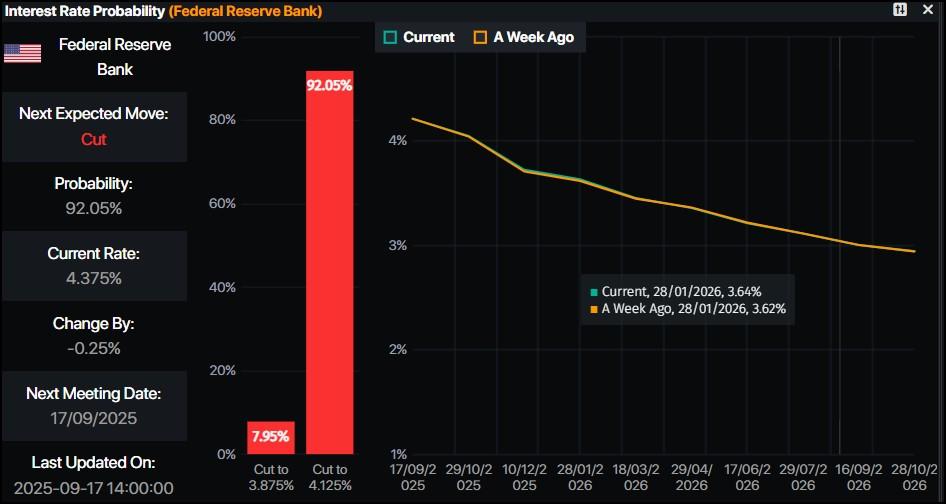Toggle the A Week Ago legend checkbox
The height and width of the screenshot is (504, 946).
coord(481,37)
